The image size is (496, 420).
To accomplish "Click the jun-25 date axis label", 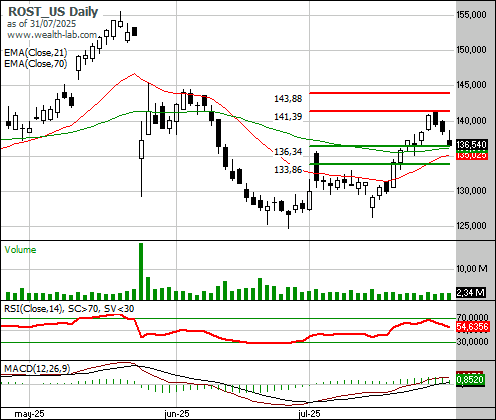I will pos(177,414).
